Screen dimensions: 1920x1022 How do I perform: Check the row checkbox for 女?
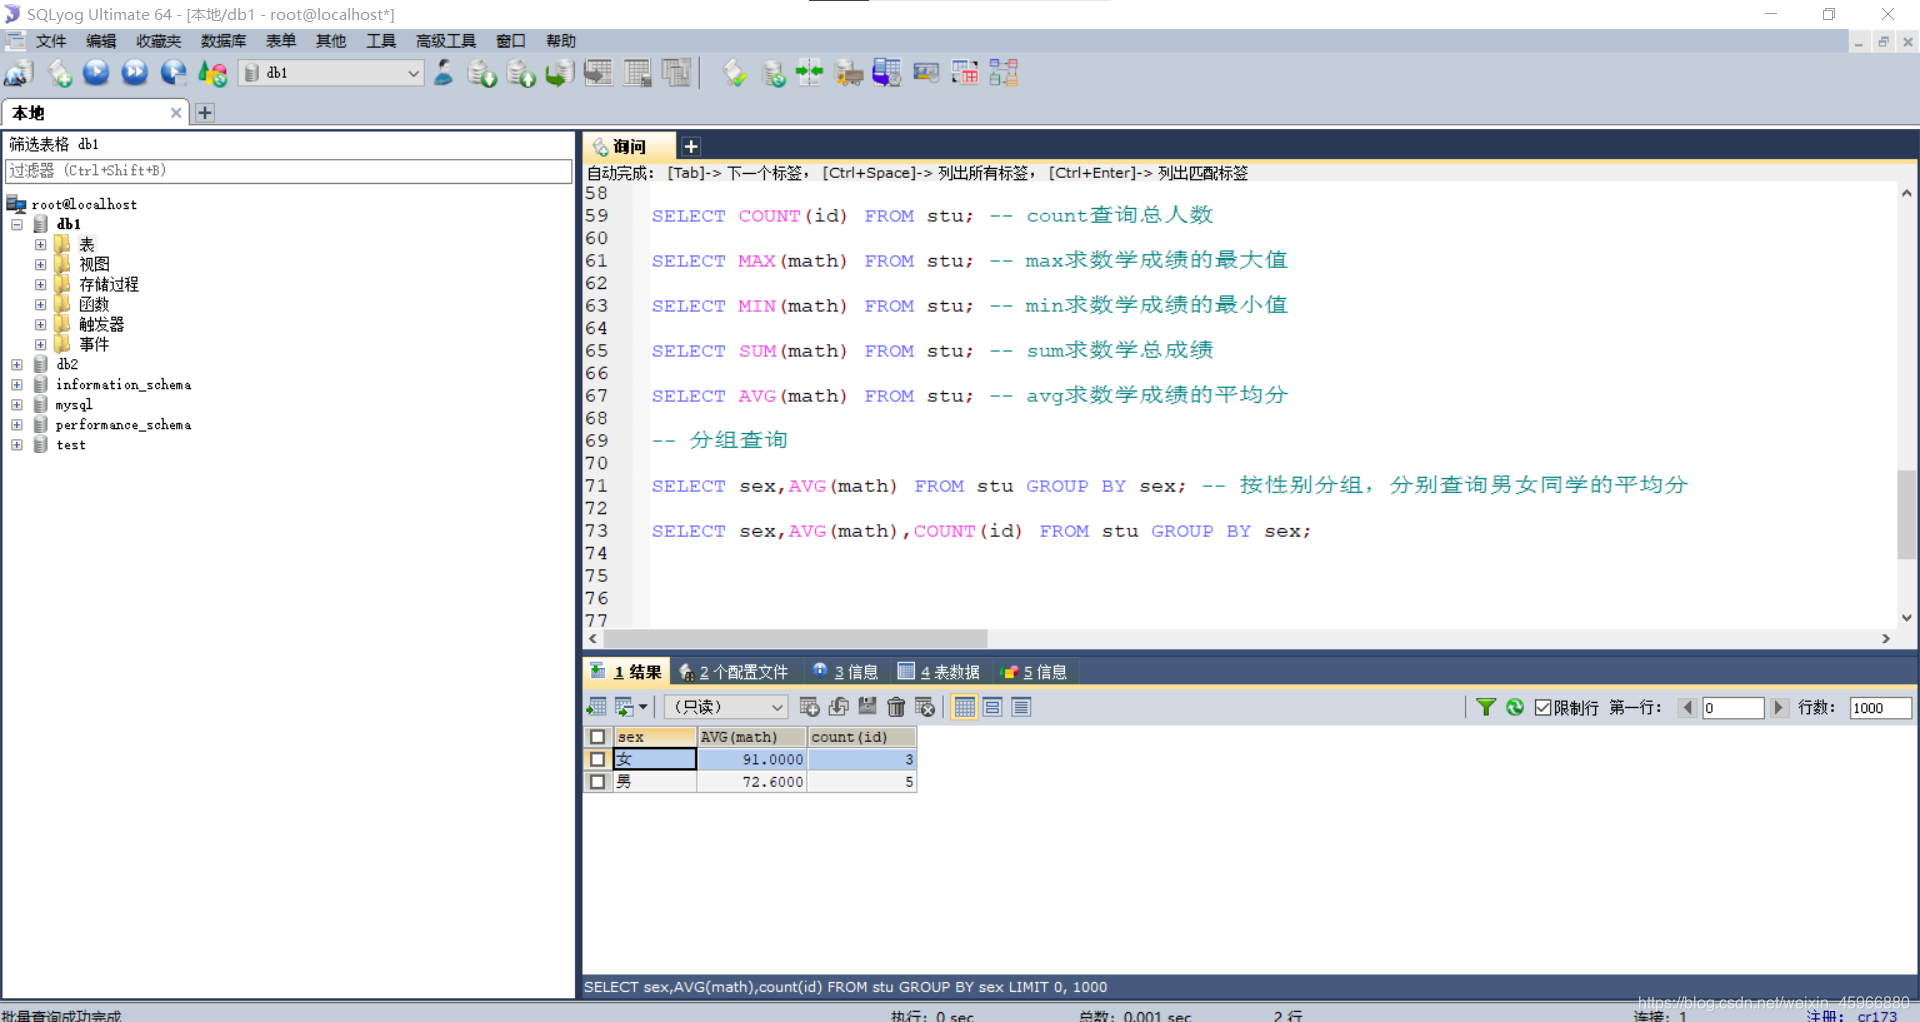point(598,759)
